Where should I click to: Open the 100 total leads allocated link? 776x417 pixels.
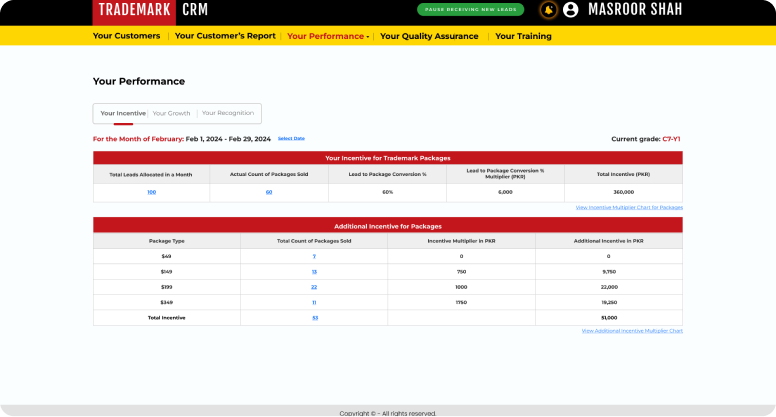coord(151,191)
